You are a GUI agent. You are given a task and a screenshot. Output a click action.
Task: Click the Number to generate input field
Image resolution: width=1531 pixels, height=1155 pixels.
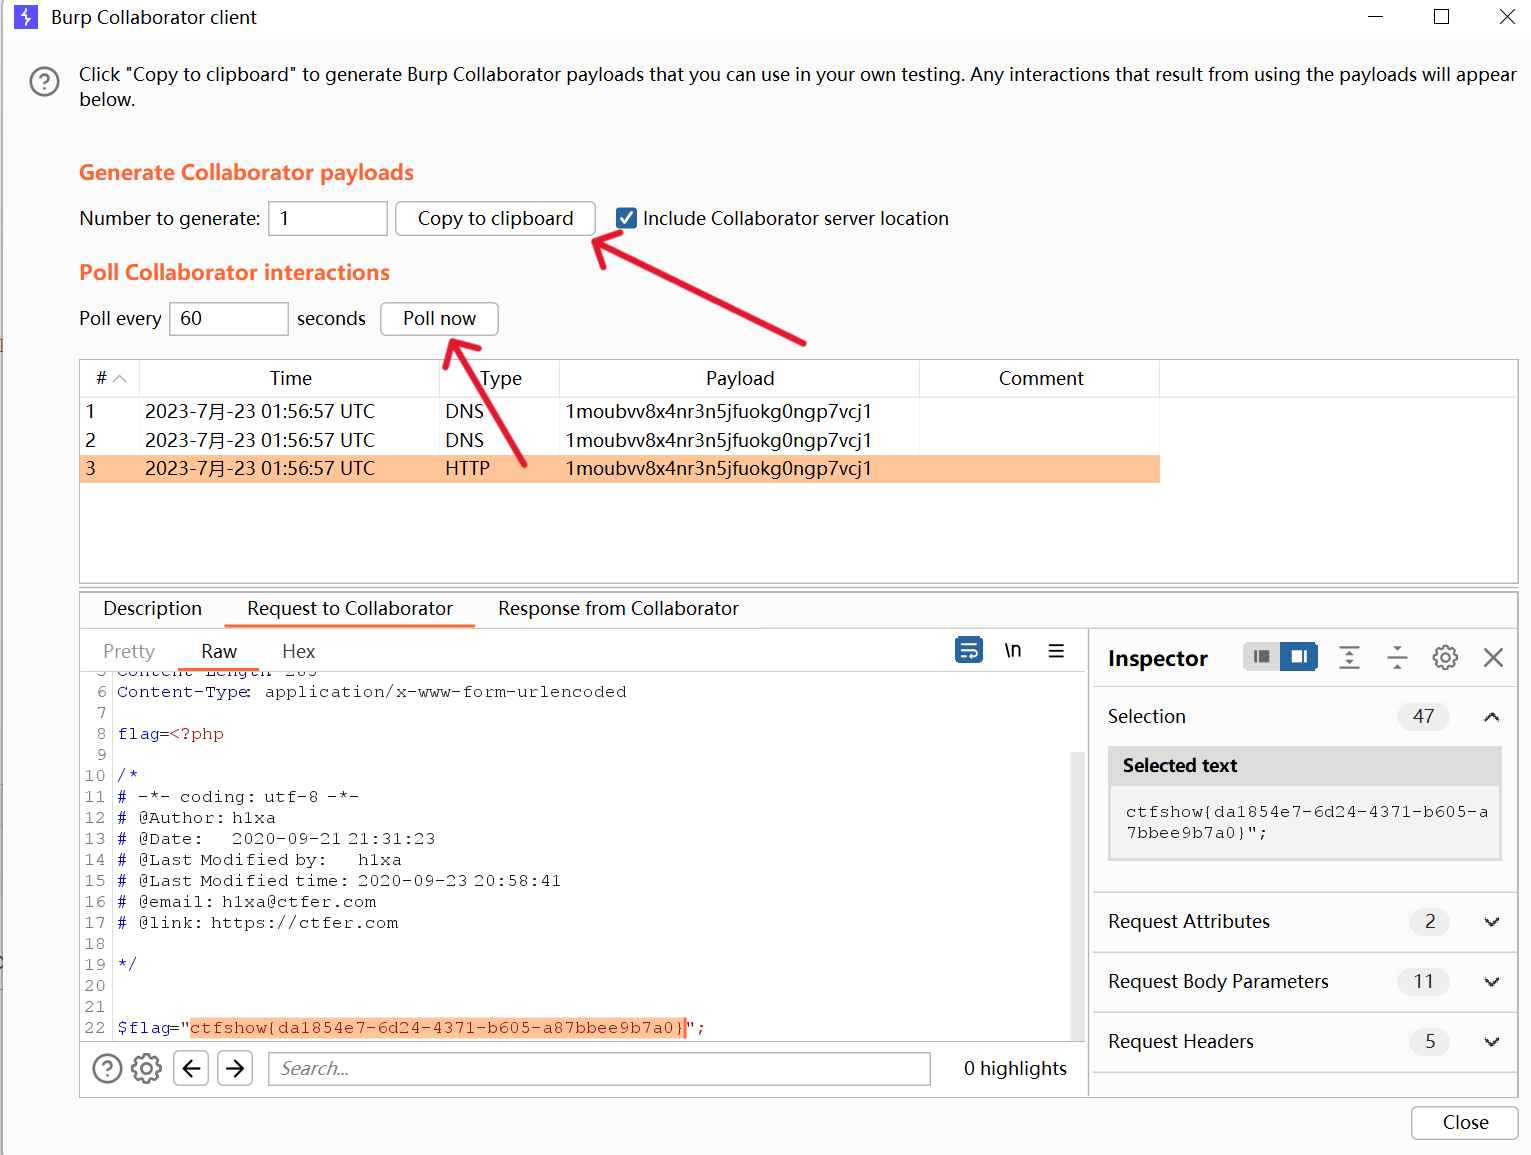[x=328, y=218]
